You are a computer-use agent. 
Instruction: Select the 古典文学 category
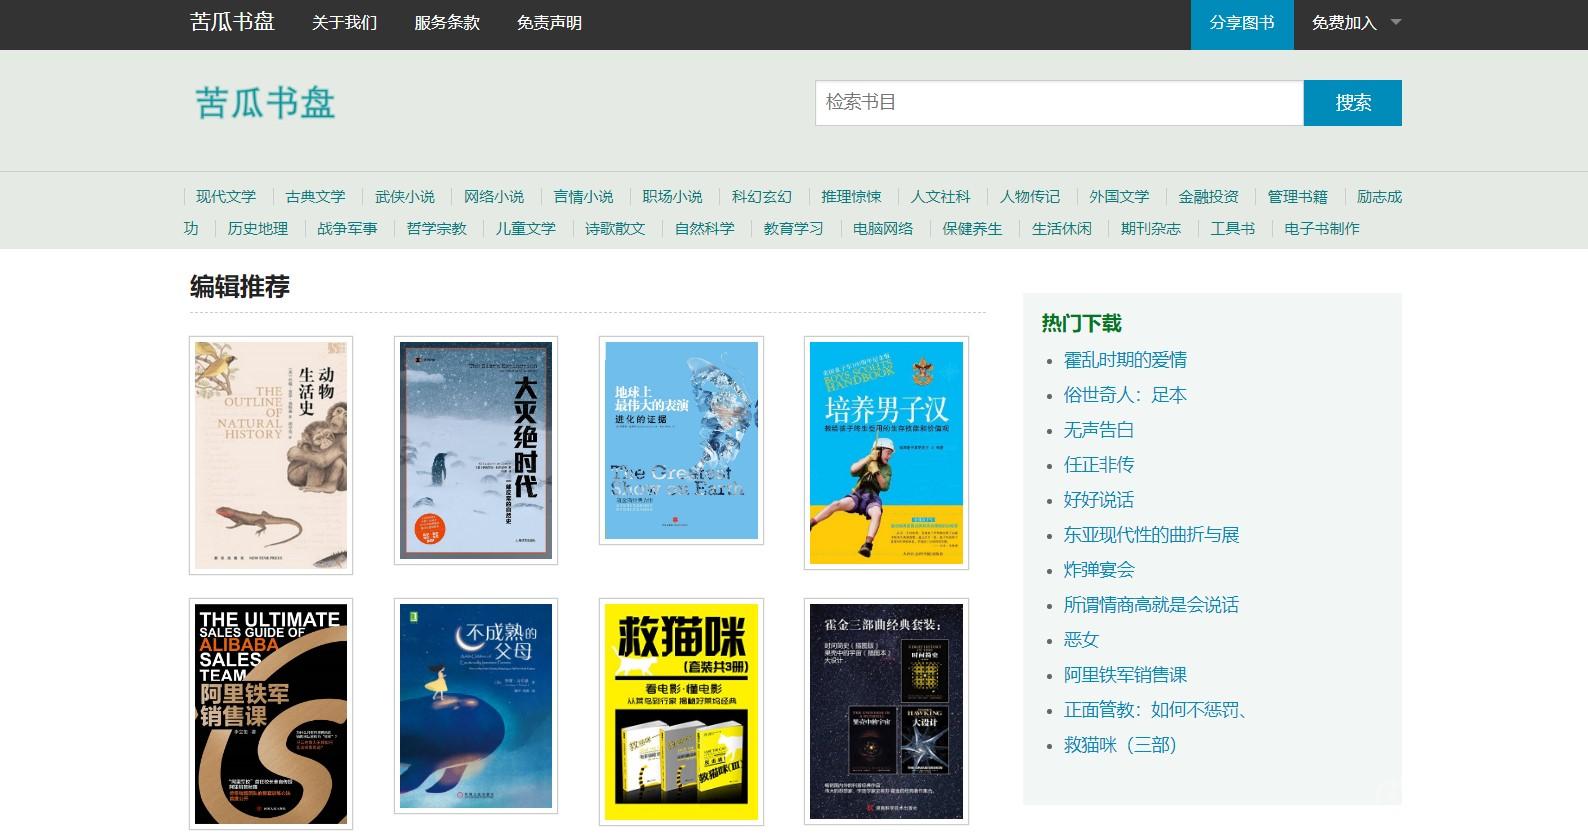click(315, 197)
